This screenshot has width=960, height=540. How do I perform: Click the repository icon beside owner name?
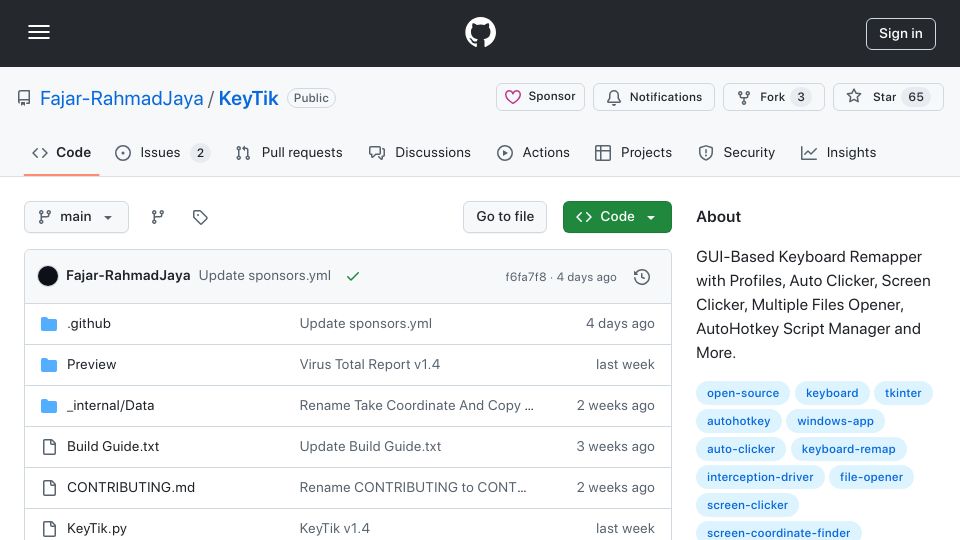tap(24, 98)
